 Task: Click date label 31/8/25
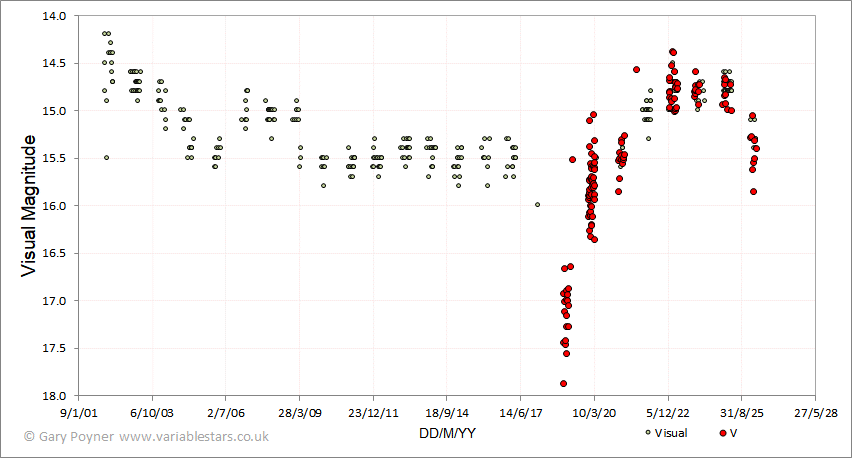click(x=742, y=413)
